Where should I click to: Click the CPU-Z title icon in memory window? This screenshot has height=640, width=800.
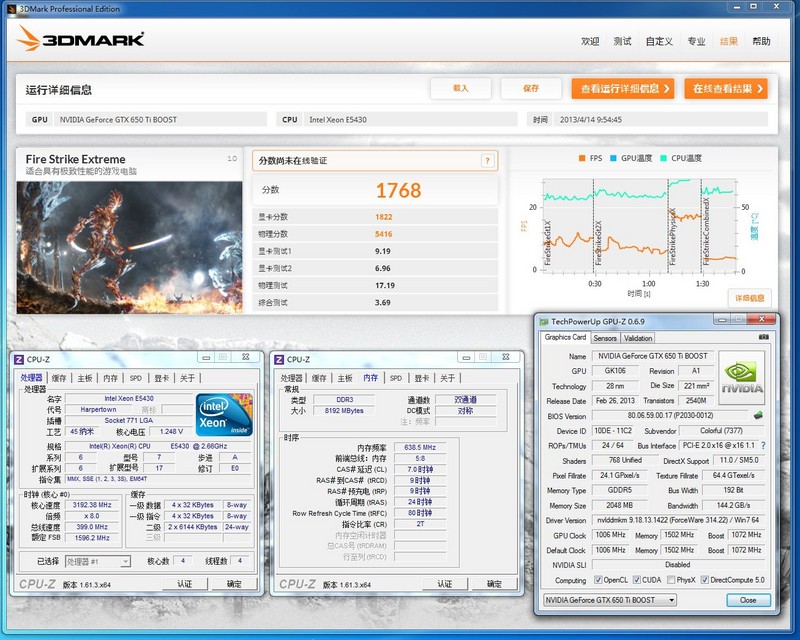[279, 359]
